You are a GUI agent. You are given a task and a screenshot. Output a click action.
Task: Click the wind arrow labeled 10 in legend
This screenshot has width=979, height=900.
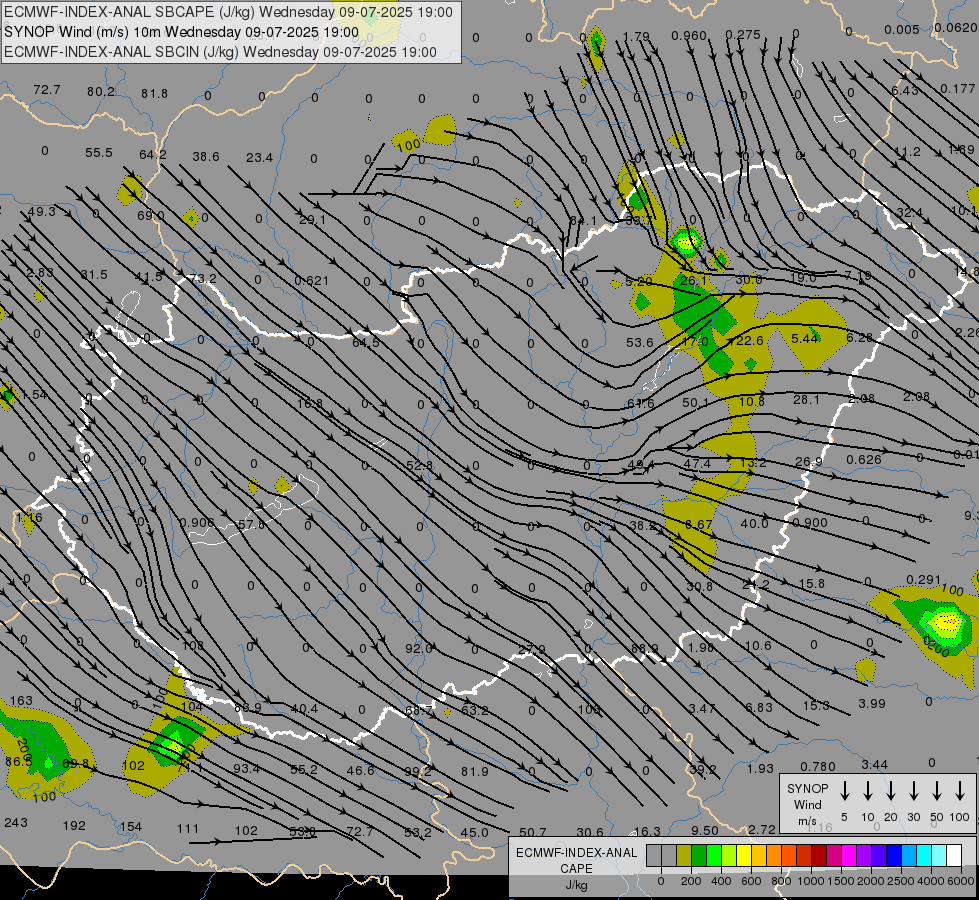click(868, 791)
